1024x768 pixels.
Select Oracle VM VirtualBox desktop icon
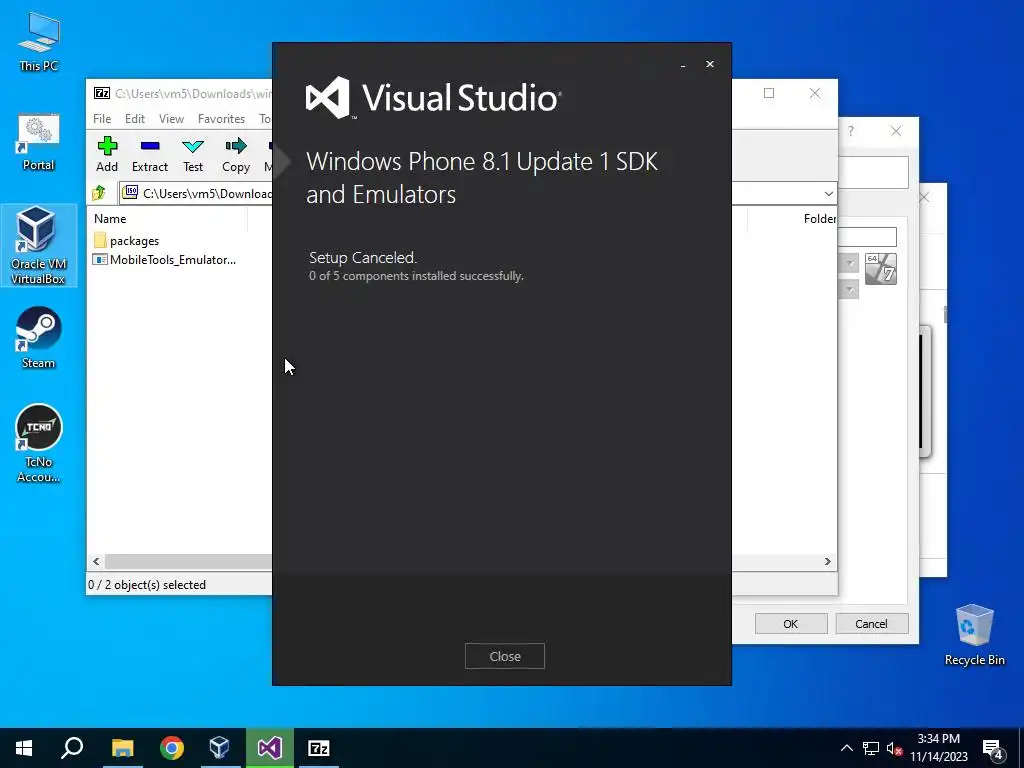pos(39,245)
